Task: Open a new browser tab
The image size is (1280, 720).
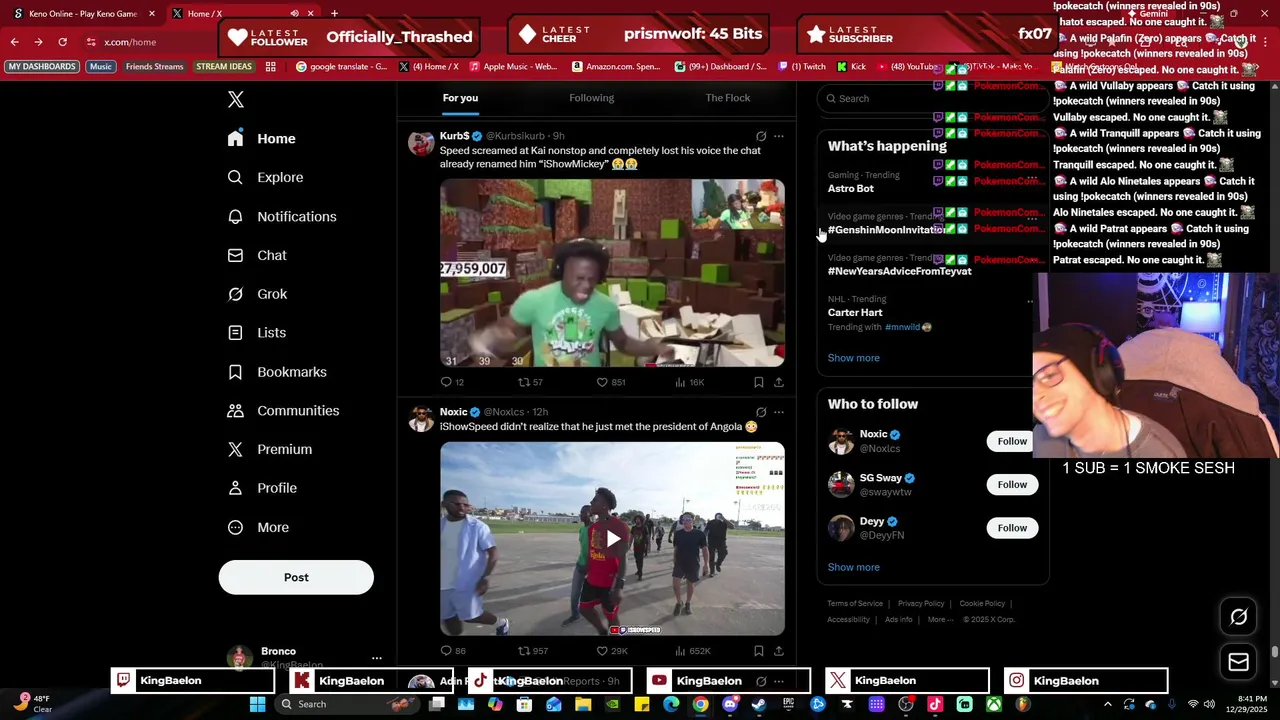Action: pyautogui.click(x=334, y=14)
